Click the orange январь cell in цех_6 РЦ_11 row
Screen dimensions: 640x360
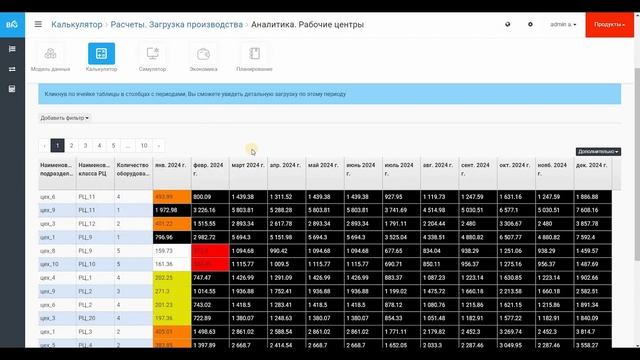[172, 197]
